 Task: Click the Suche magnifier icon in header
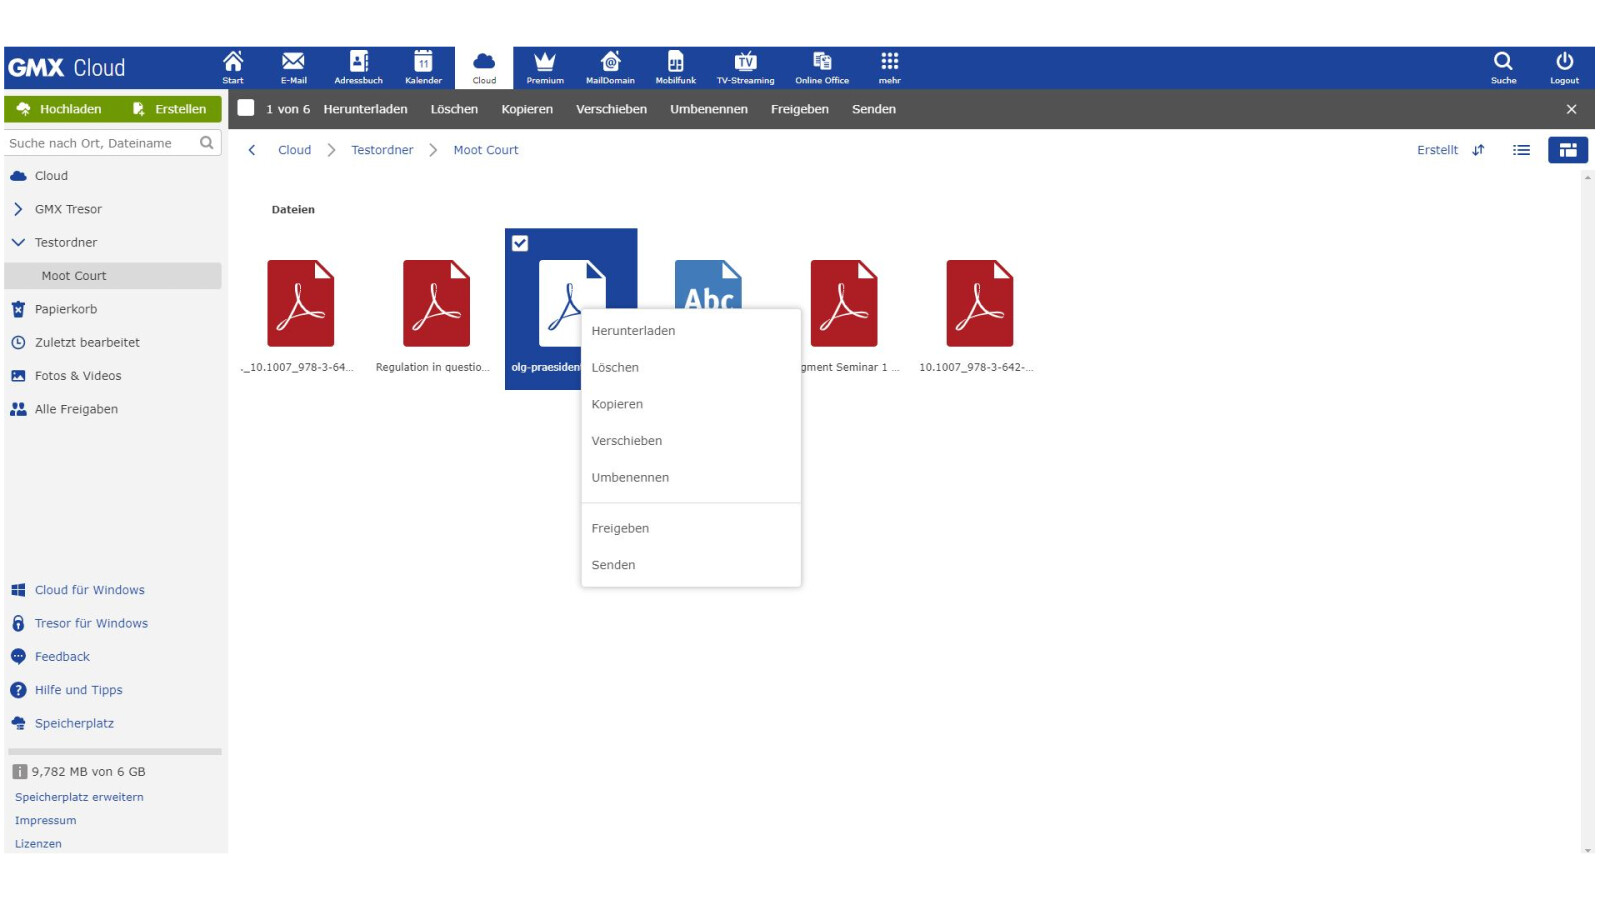pos(1502,67)
